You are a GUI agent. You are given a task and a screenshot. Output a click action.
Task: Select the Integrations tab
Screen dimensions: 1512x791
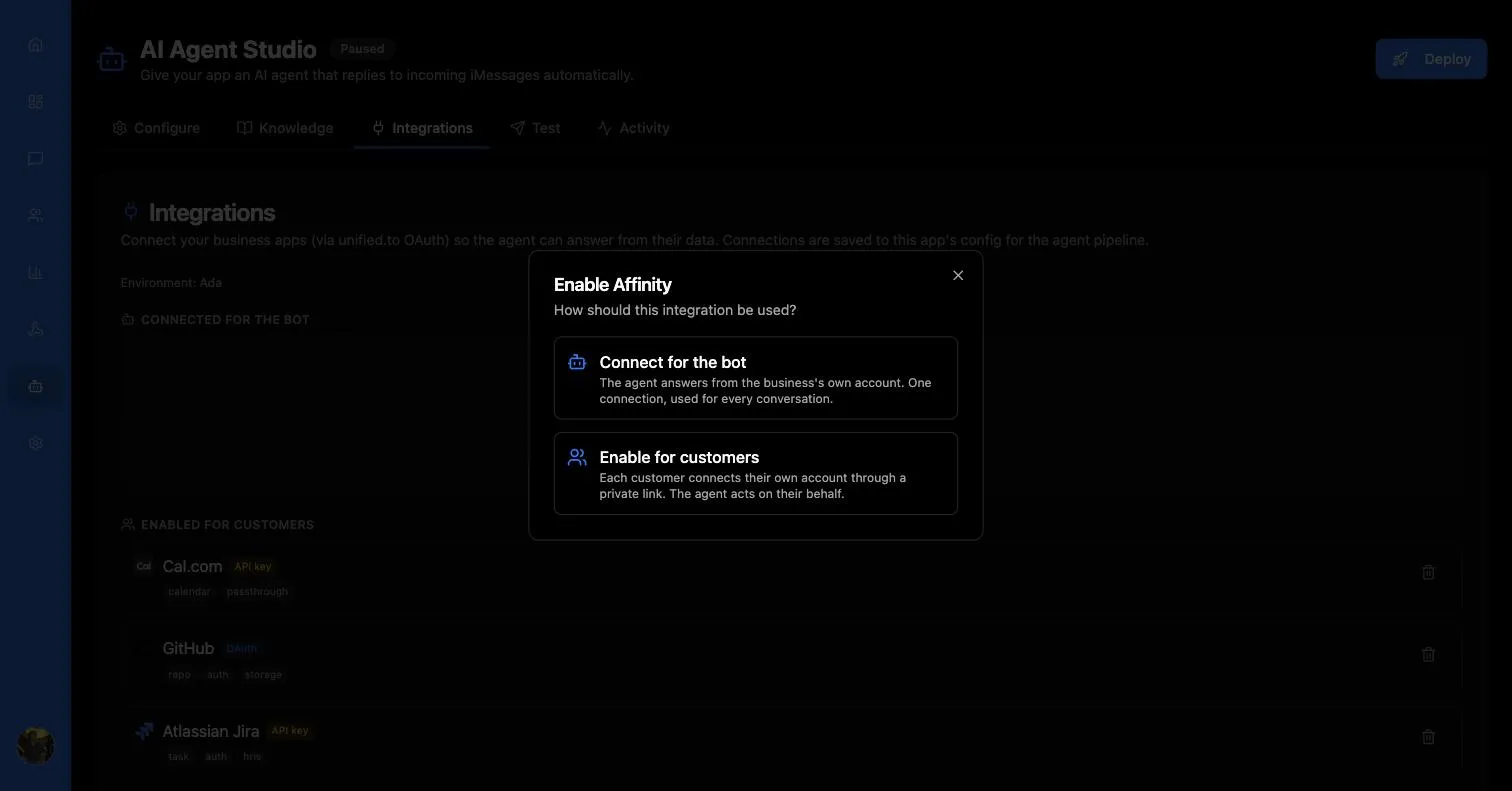(421, 128)
